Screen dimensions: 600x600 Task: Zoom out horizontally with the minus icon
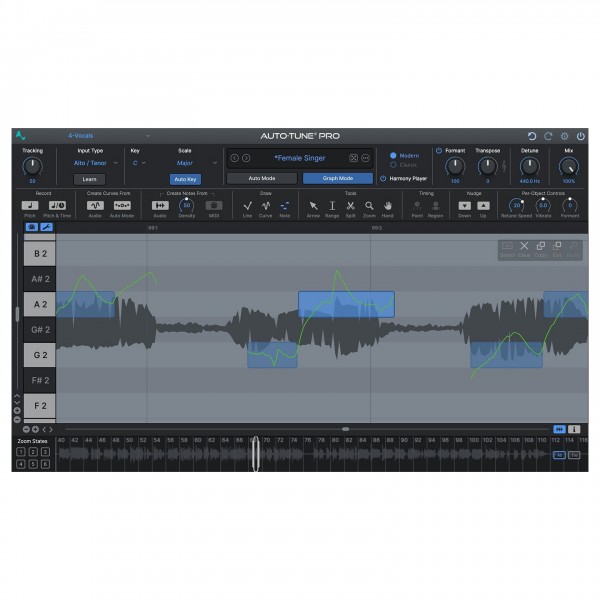26,429
